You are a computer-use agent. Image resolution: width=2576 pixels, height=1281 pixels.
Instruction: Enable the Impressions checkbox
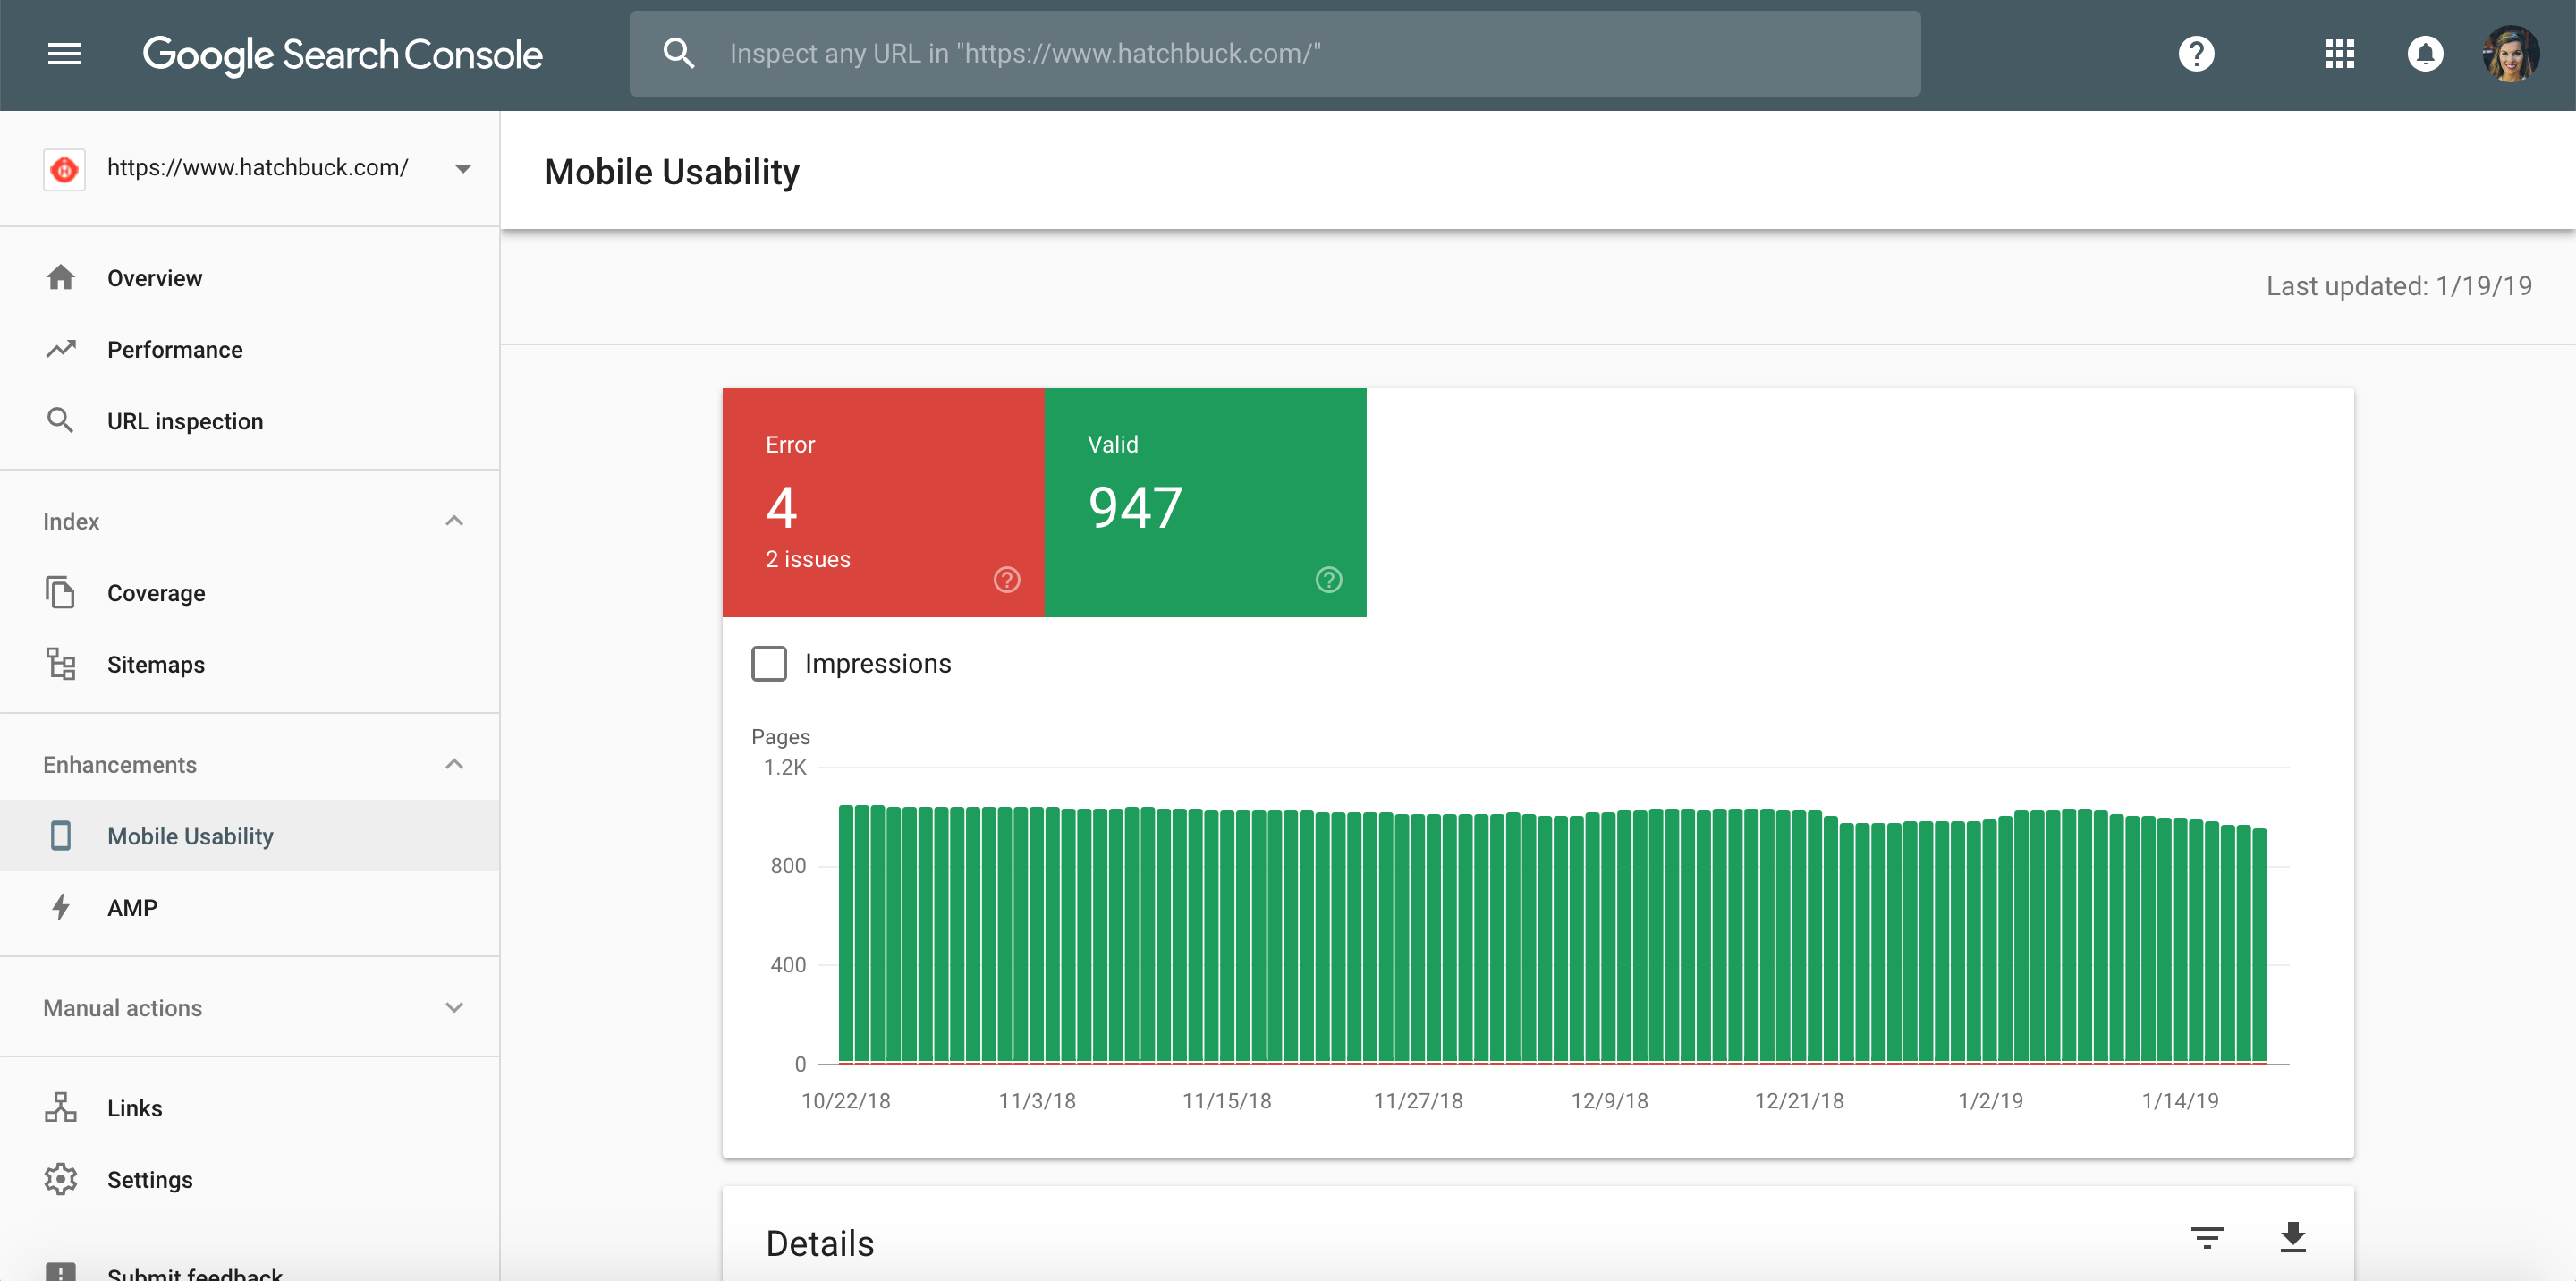[x=769, y=664]
